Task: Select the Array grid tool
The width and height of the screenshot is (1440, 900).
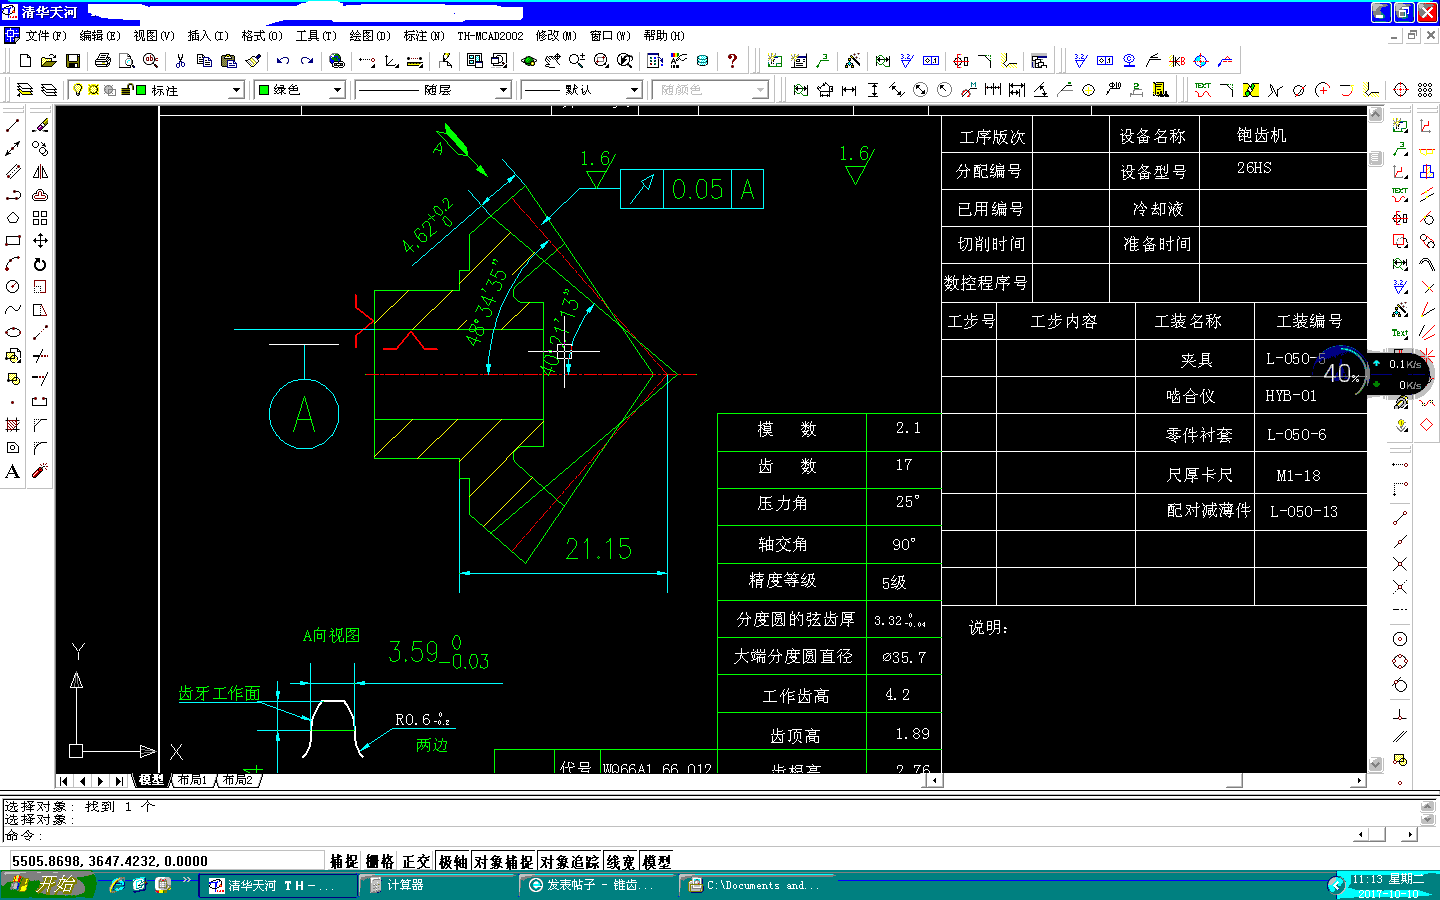Action: pyautogui.click(x=40, y=217)
